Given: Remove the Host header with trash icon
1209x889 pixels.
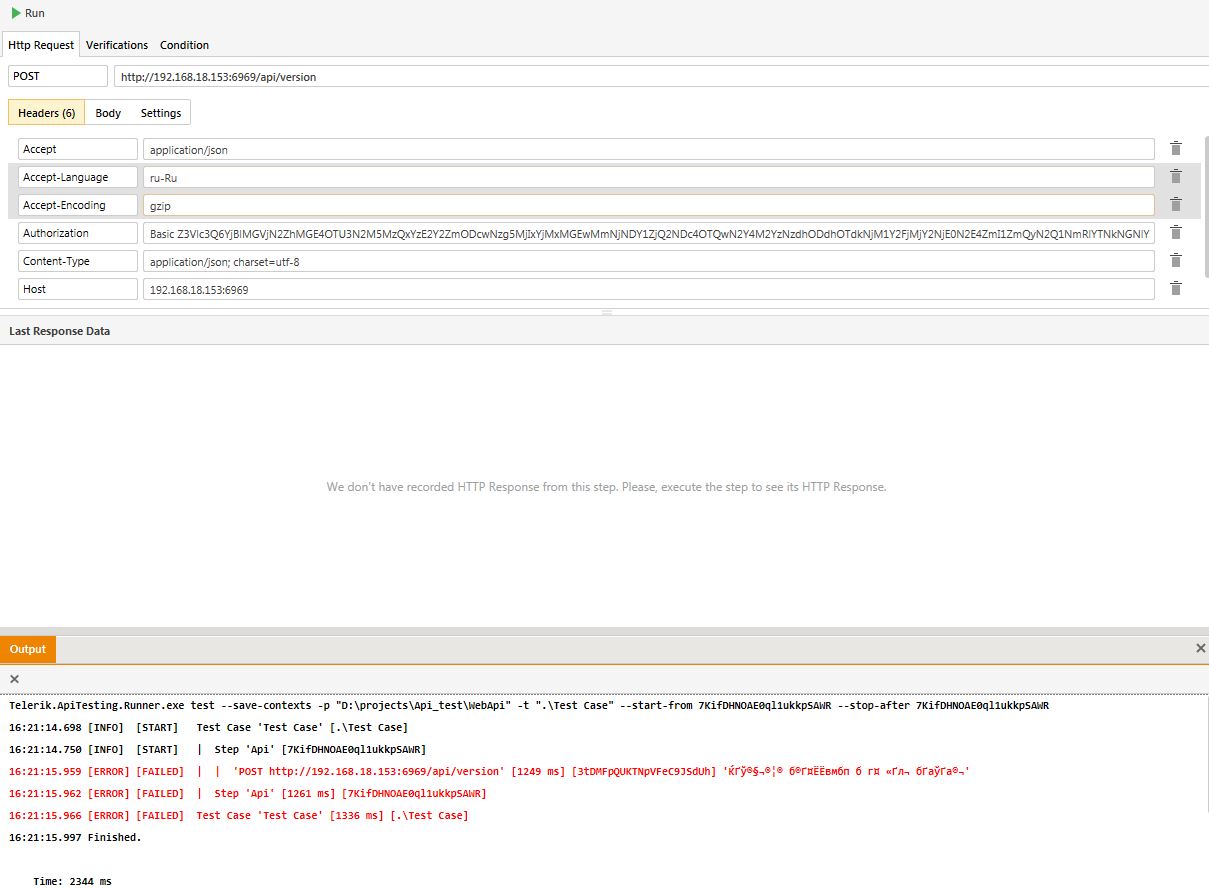Looking at the screenshot, I should tap(1176, 289).
